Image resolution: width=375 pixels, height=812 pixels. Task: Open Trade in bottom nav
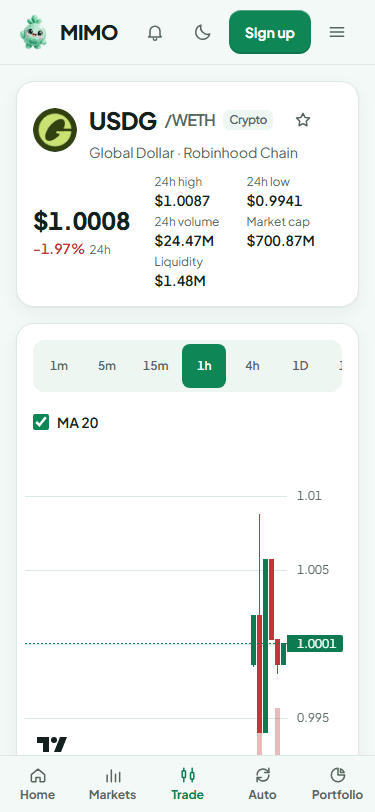[x=188, y=784]
